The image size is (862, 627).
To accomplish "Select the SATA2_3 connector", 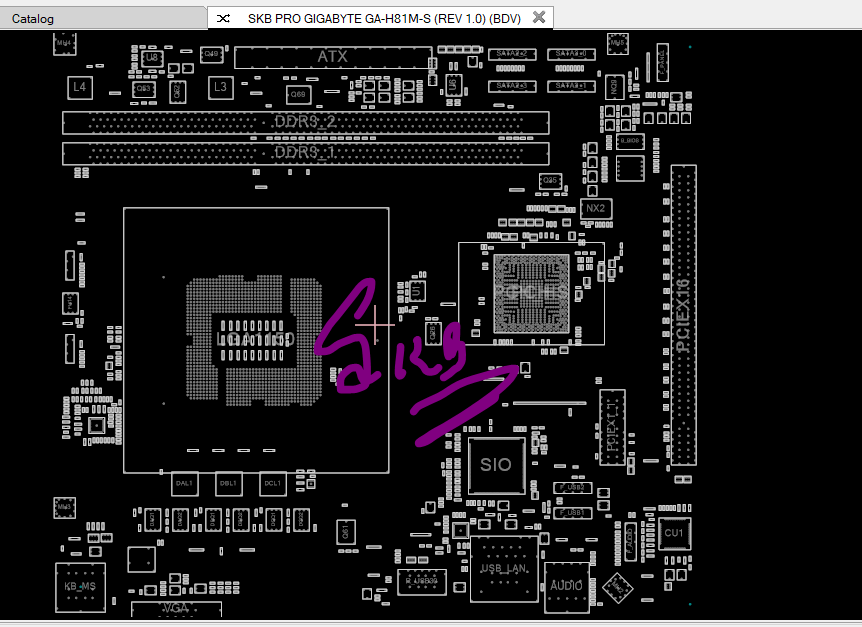I will point(512,86).
